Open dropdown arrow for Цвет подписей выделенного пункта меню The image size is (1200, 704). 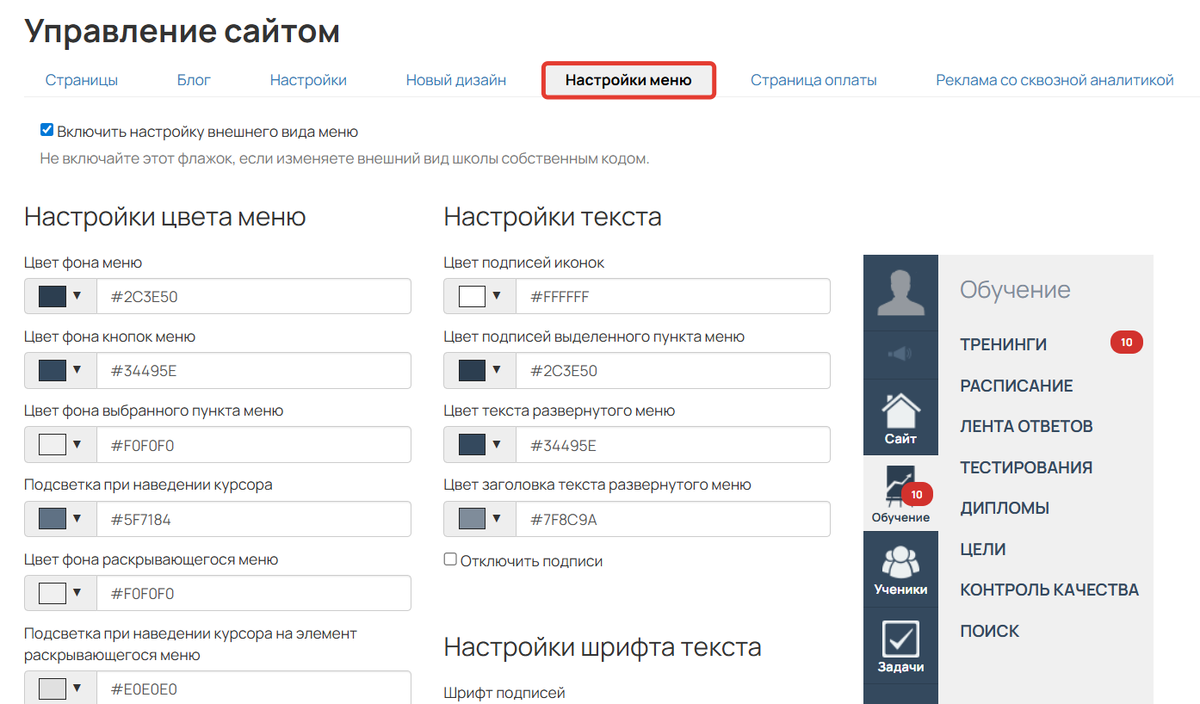497,370
